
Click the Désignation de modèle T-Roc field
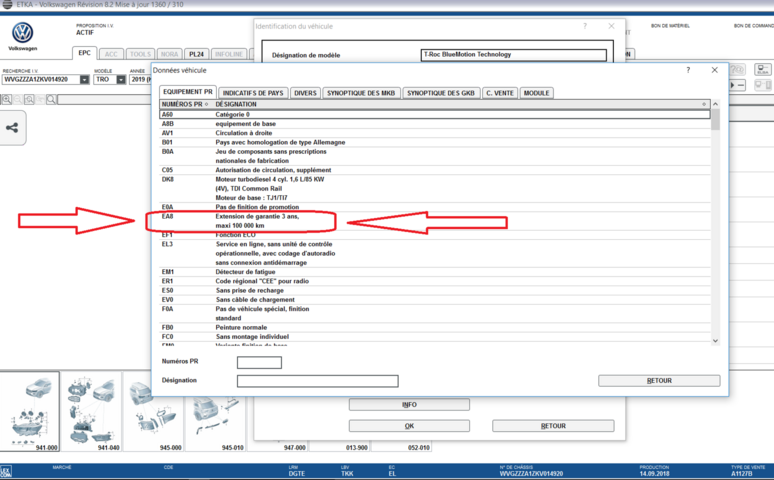(513, 55)
